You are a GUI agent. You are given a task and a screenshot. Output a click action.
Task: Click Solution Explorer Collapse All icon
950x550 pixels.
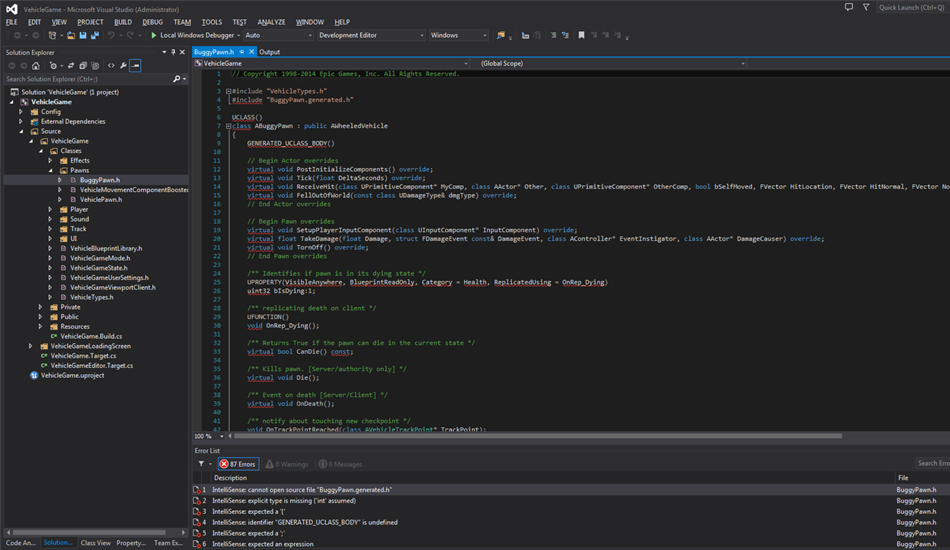(83, 65)
